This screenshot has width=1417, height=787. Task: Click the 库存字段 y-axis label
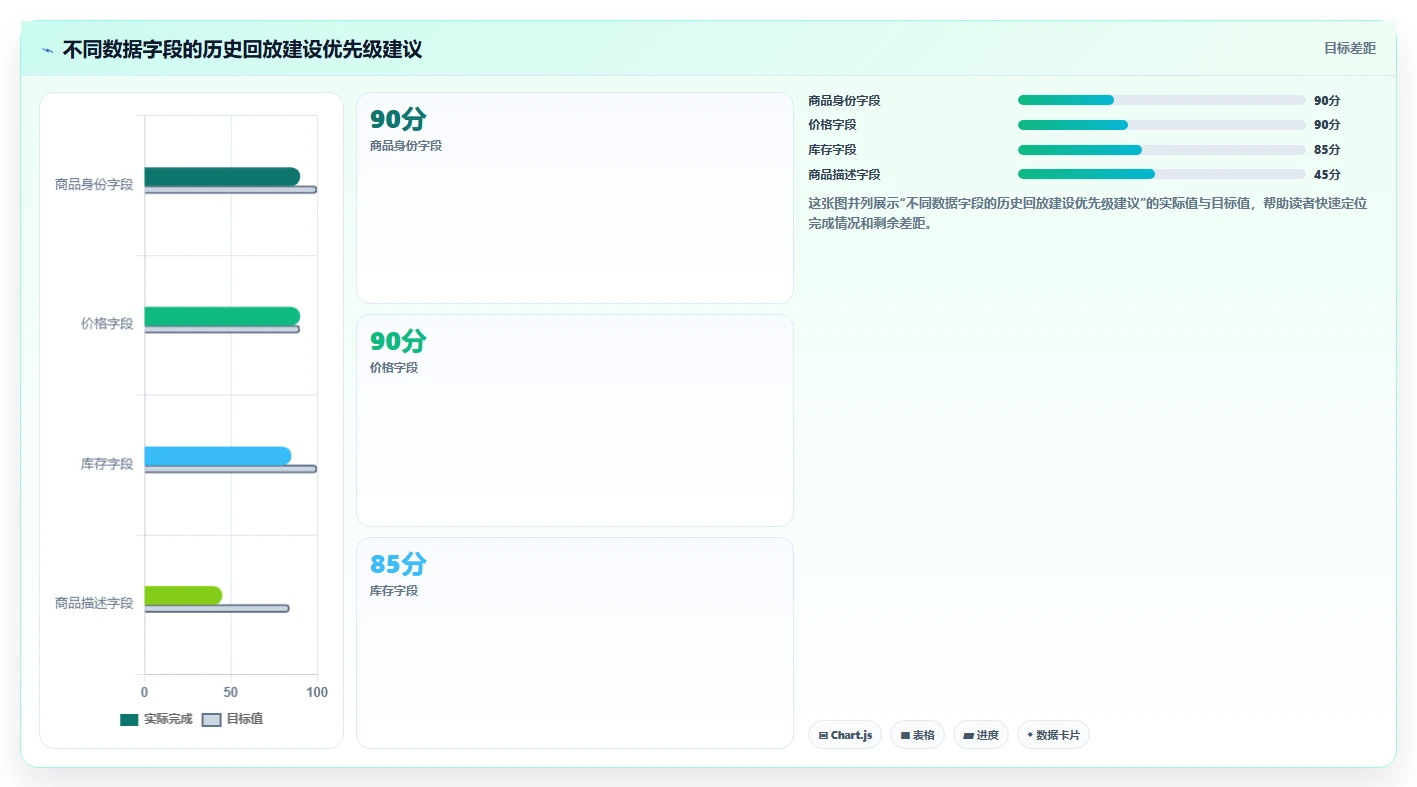[x=107, y=464]
